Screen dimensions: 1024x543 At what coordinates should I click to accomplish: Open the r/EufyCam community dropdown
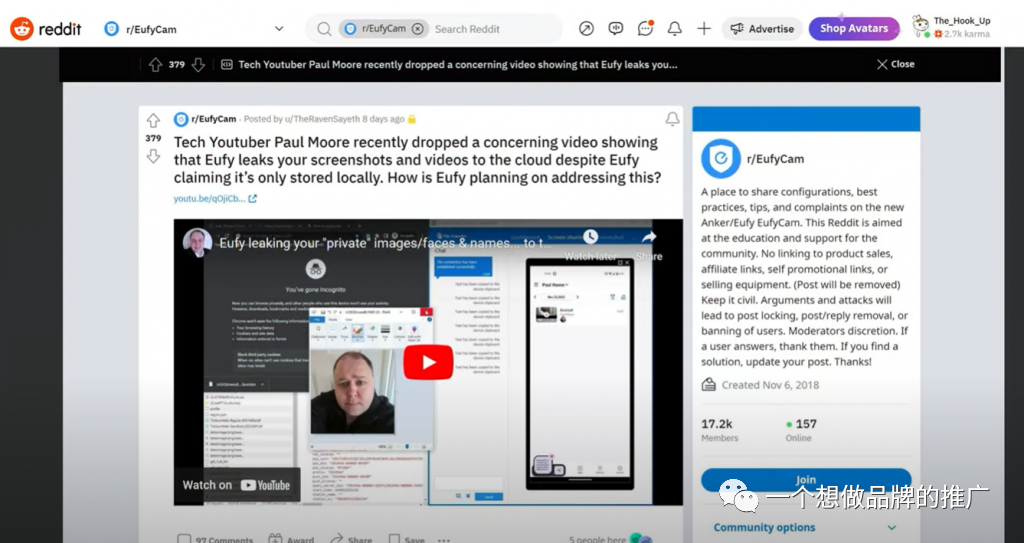point(195,29)
